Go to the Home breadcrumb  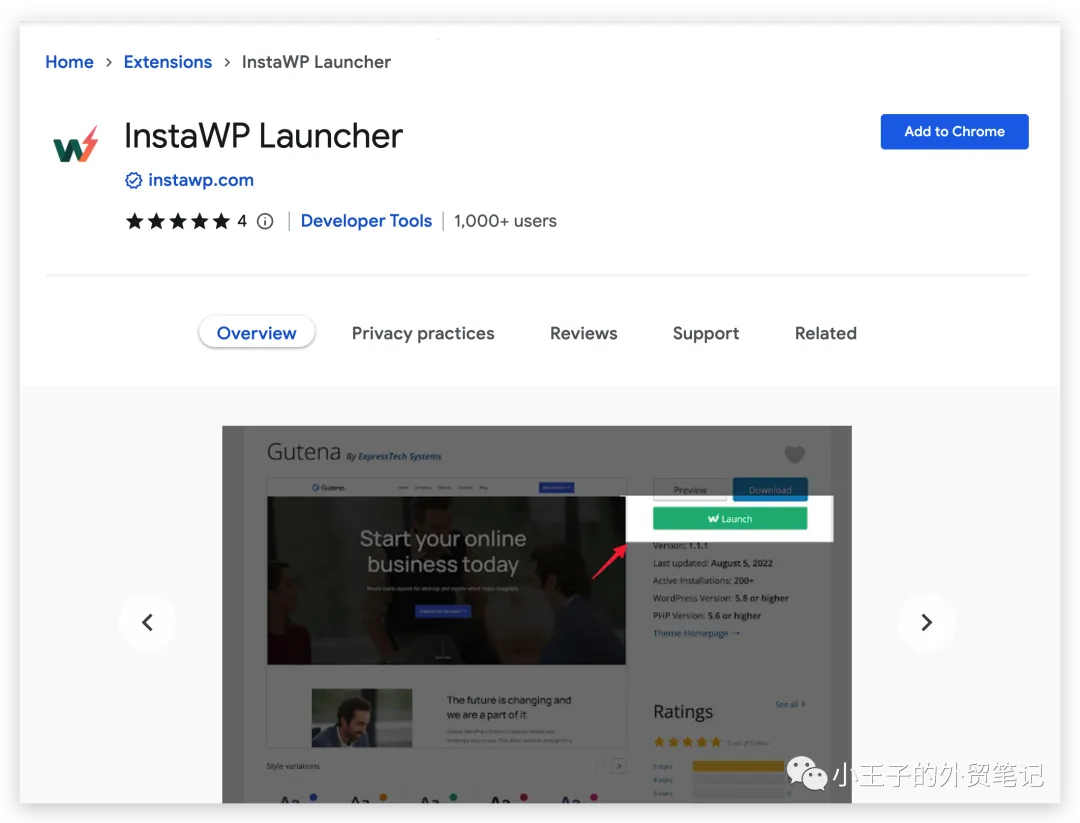coord(70,62)
